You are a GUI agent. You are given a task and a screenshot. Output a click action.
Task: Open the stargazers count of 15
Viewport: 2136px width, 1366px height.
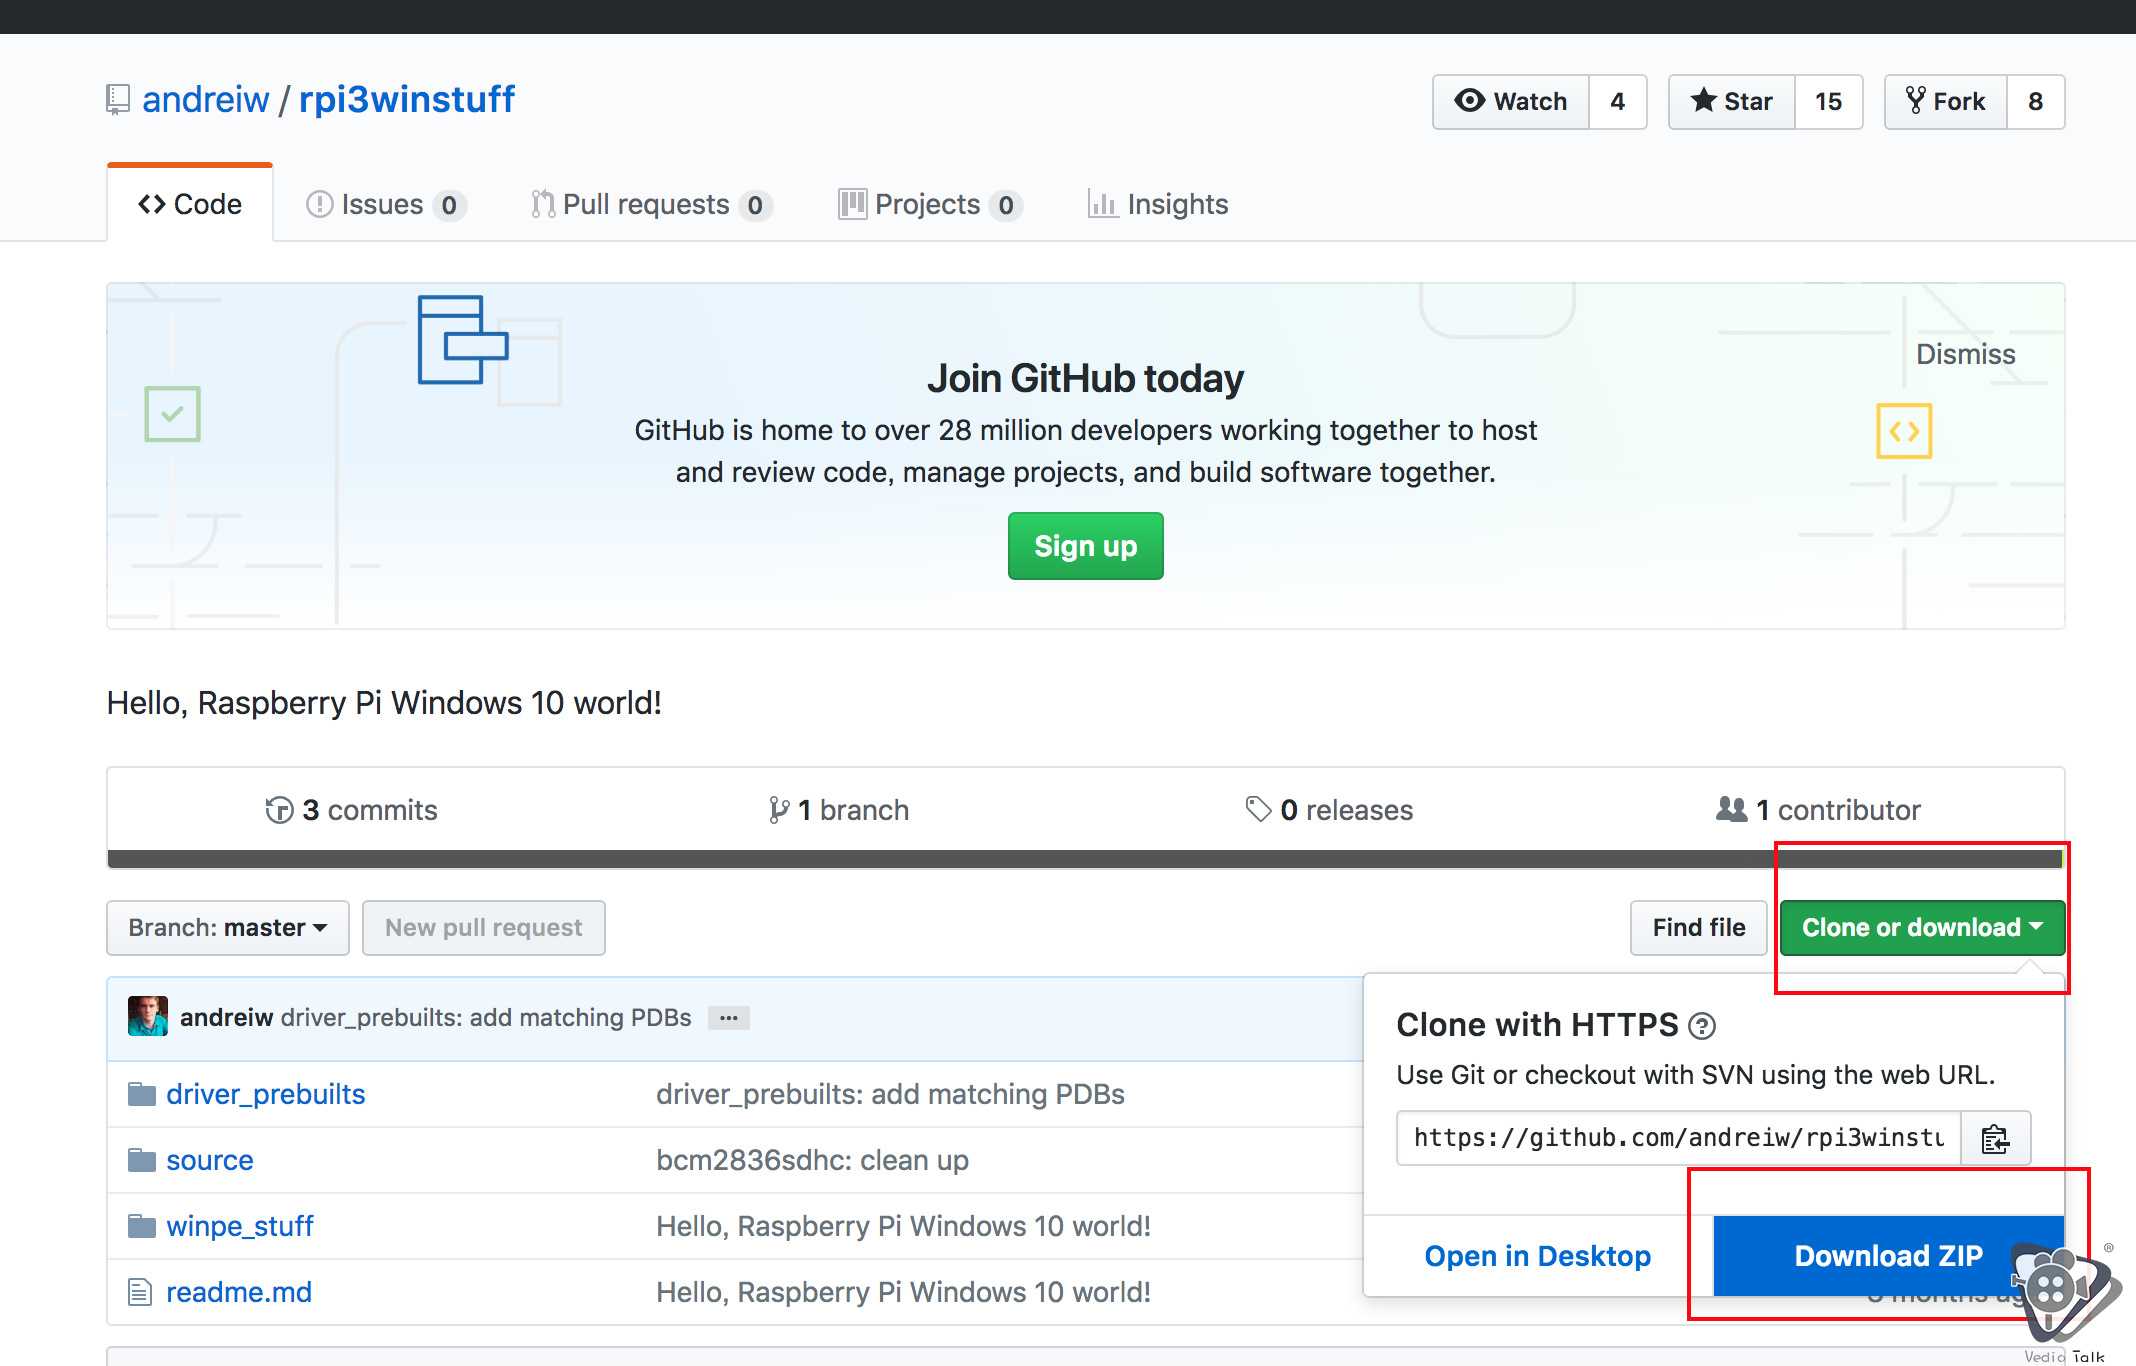1829,102
